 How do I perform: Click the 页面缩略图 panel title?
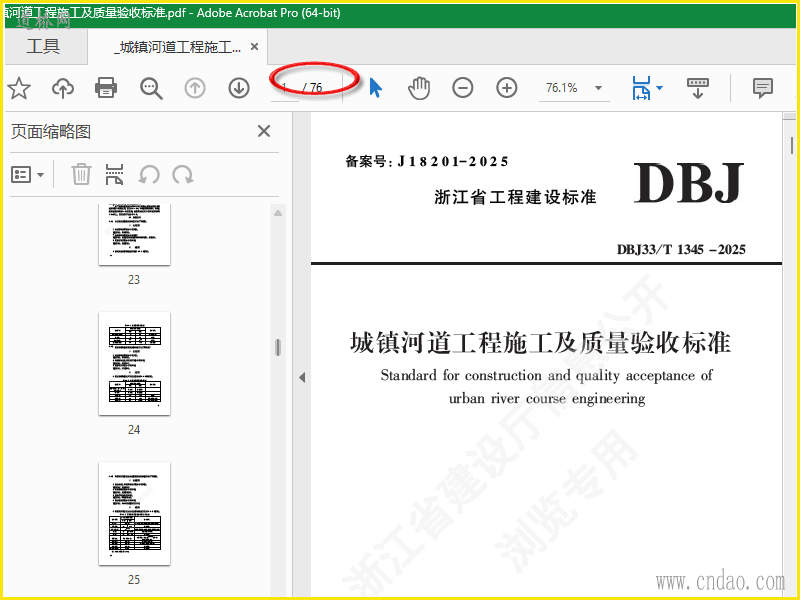point(51,132)
